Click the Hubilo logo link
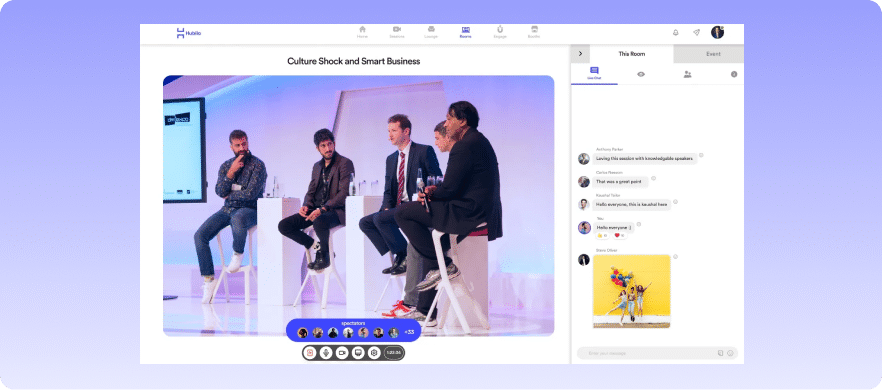882x390 pixels. [188, 33]
